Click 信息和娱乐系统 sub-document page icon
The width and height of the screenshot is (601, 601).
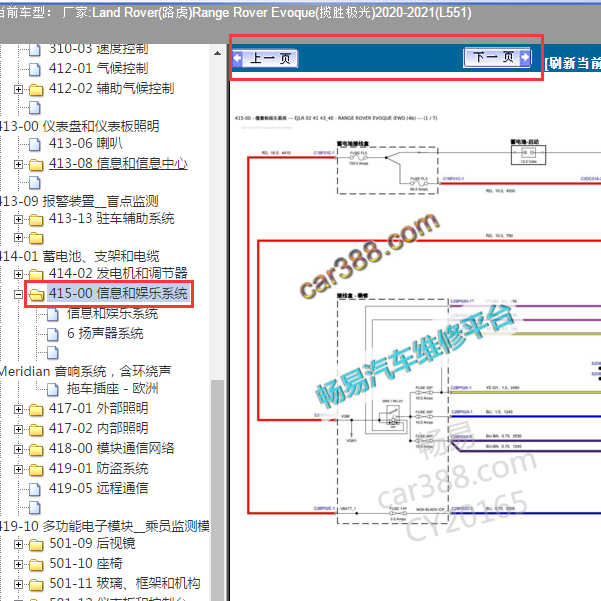coord(53,315)
